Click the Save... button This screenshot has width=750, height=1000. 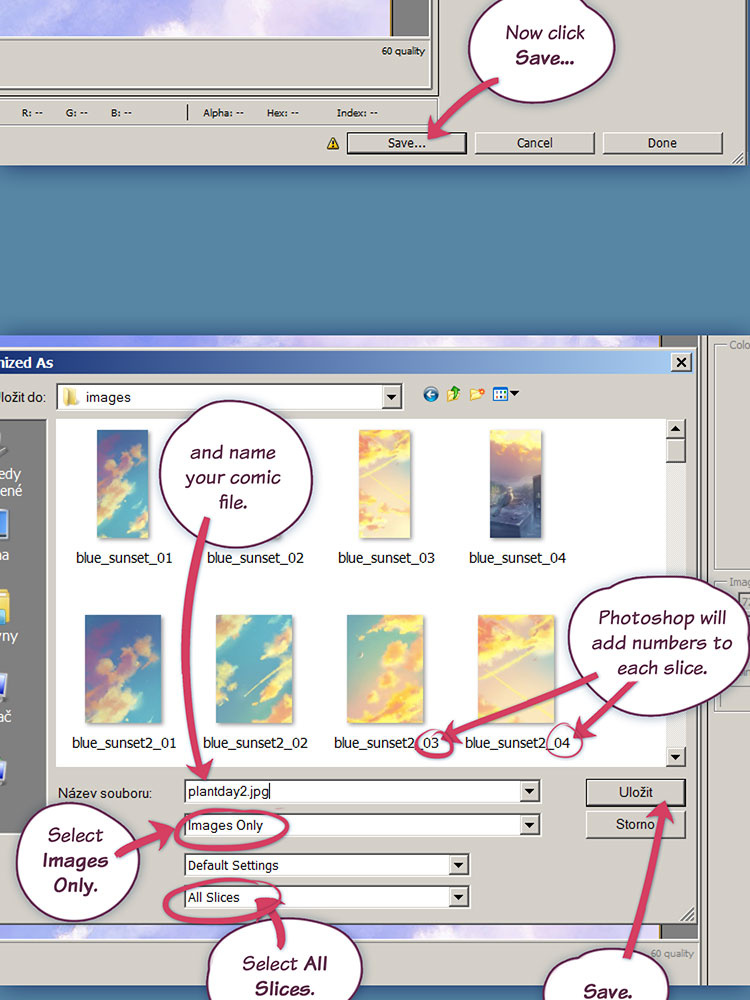click(406, 143)
